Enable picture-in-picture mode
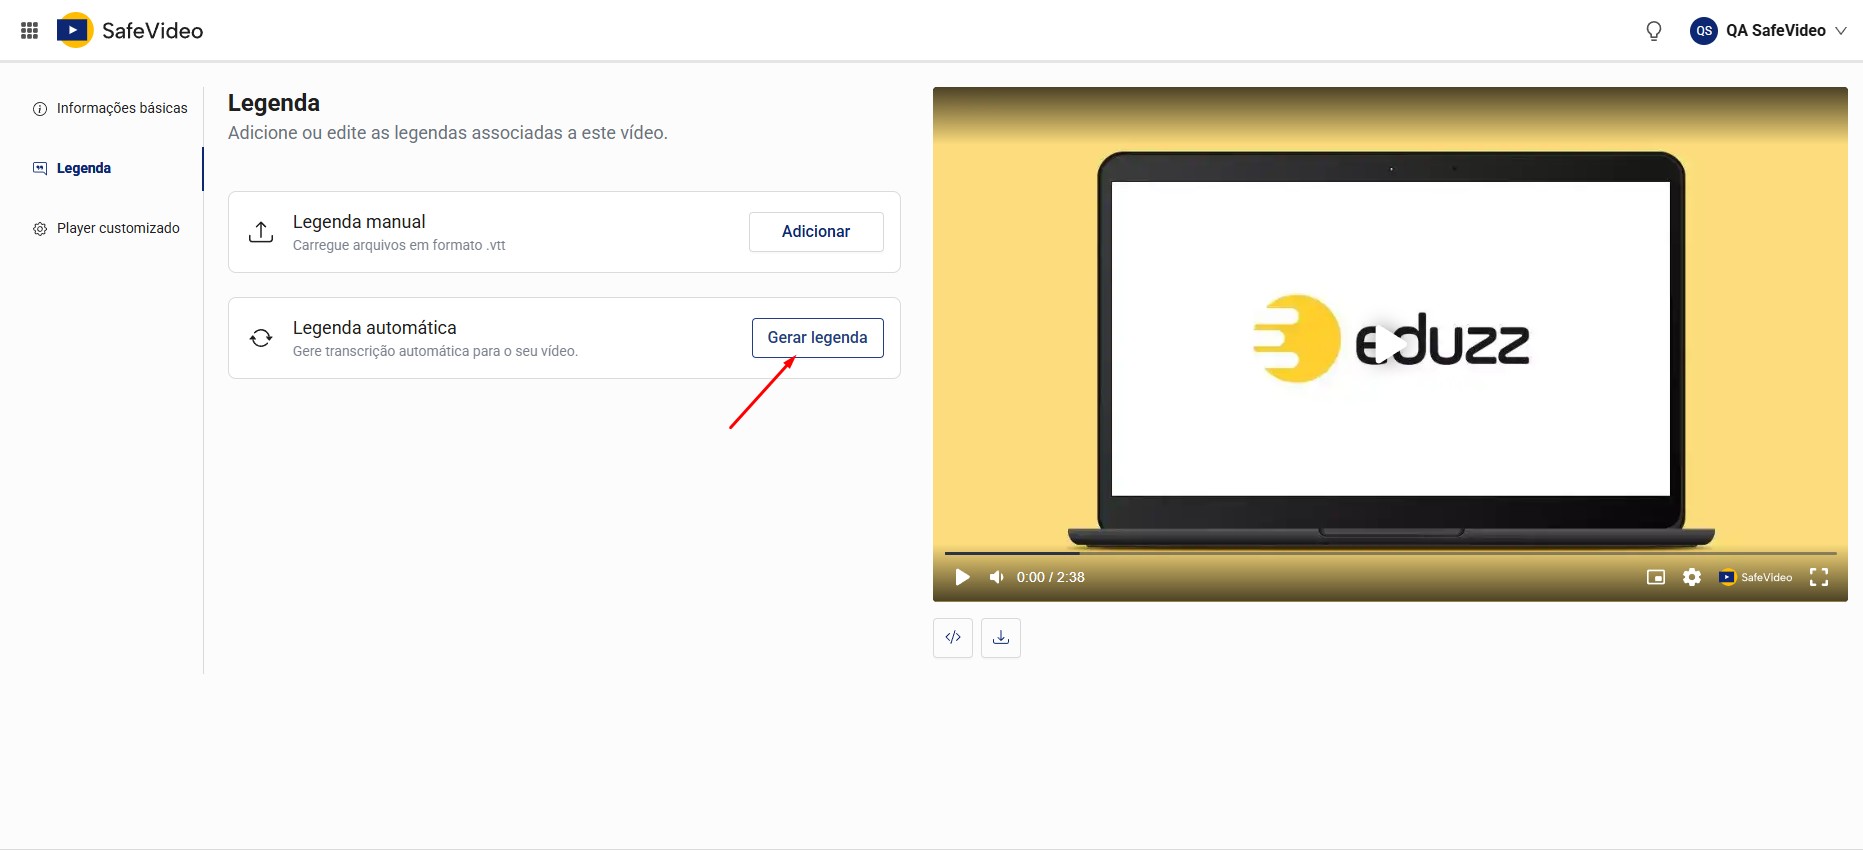Viewport: 1863px width, 852px height. pos(1656,577)
